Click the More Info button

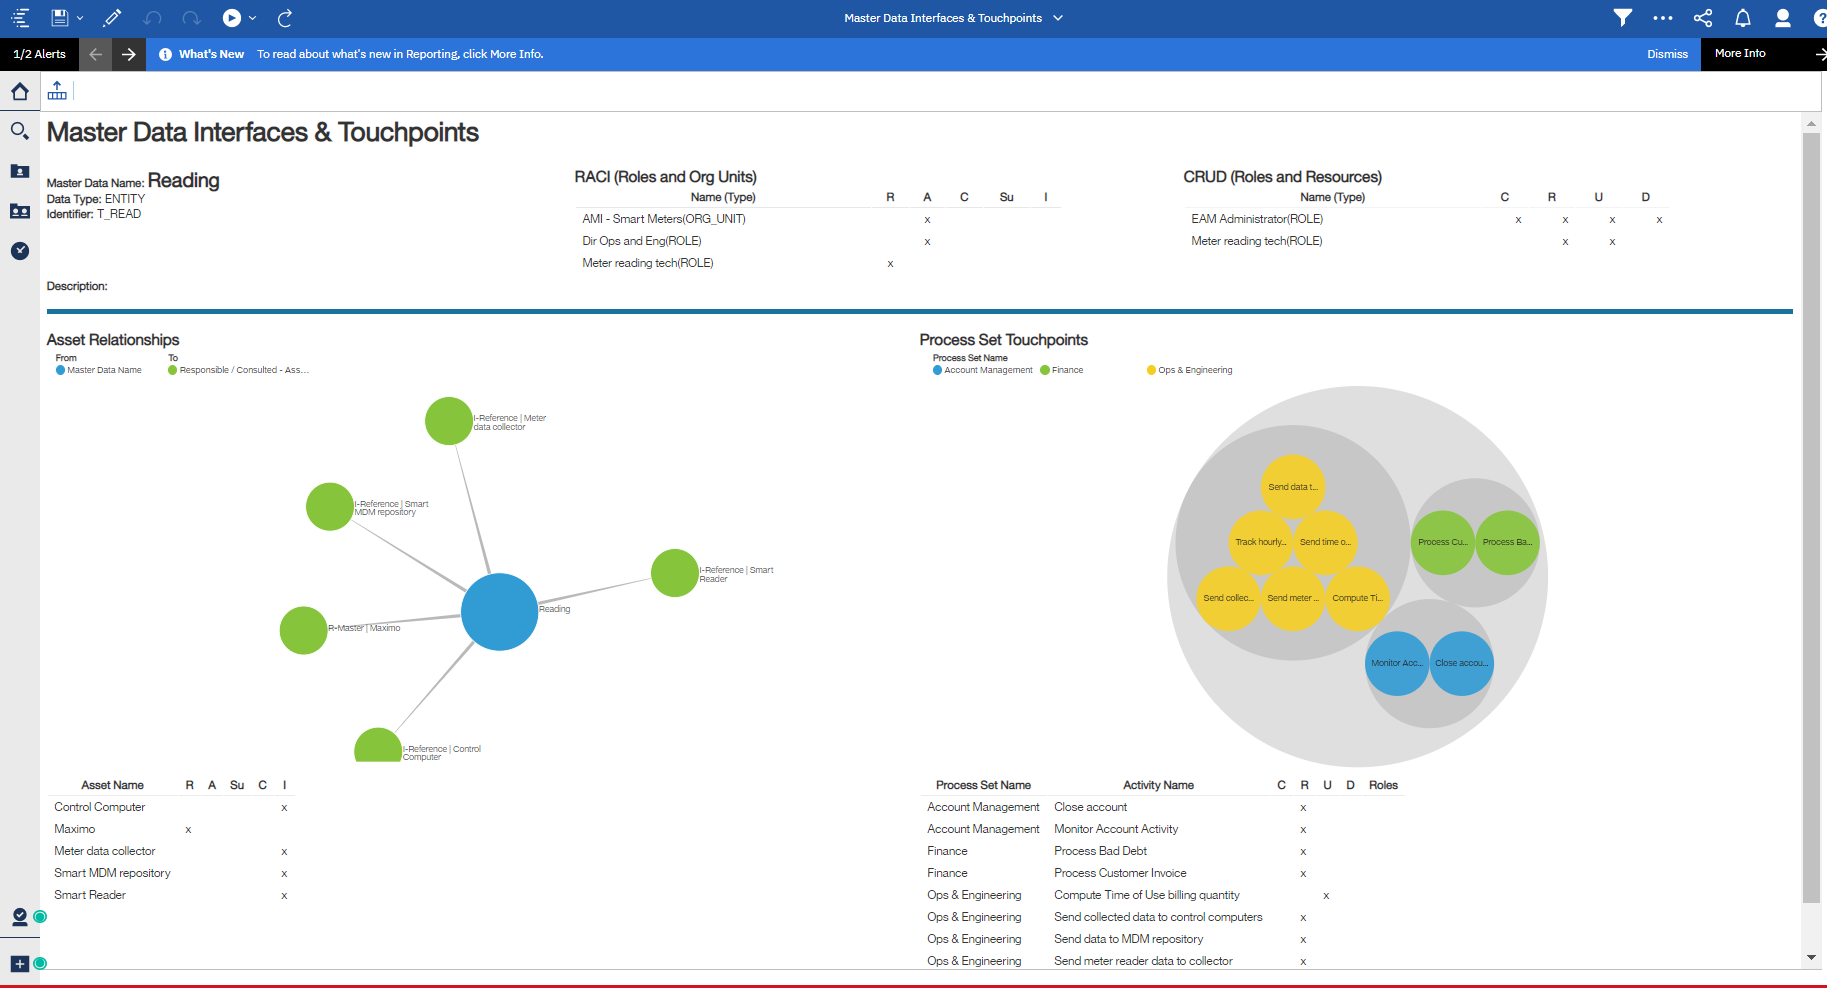pos(1740,54)
